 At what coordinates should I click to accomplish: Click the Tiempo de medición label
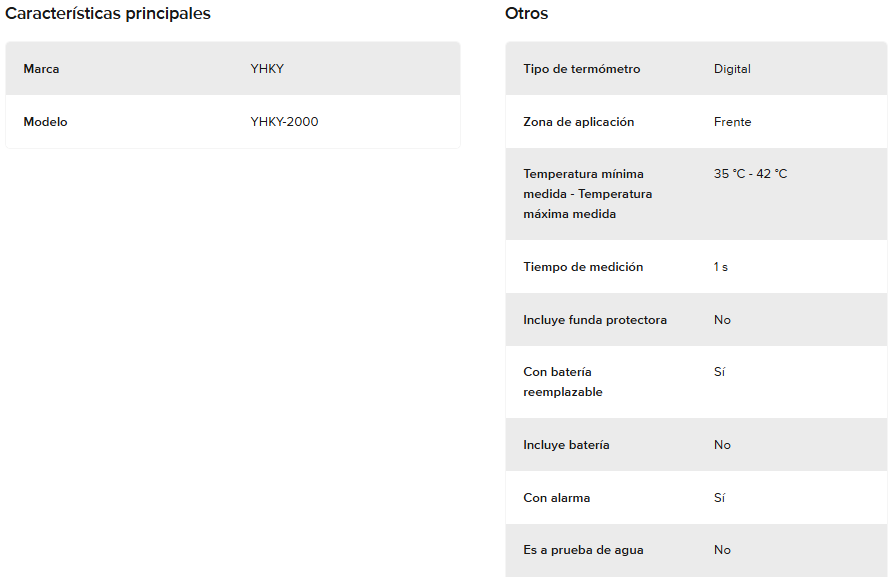pyautogui.click(x=583, y=267)
